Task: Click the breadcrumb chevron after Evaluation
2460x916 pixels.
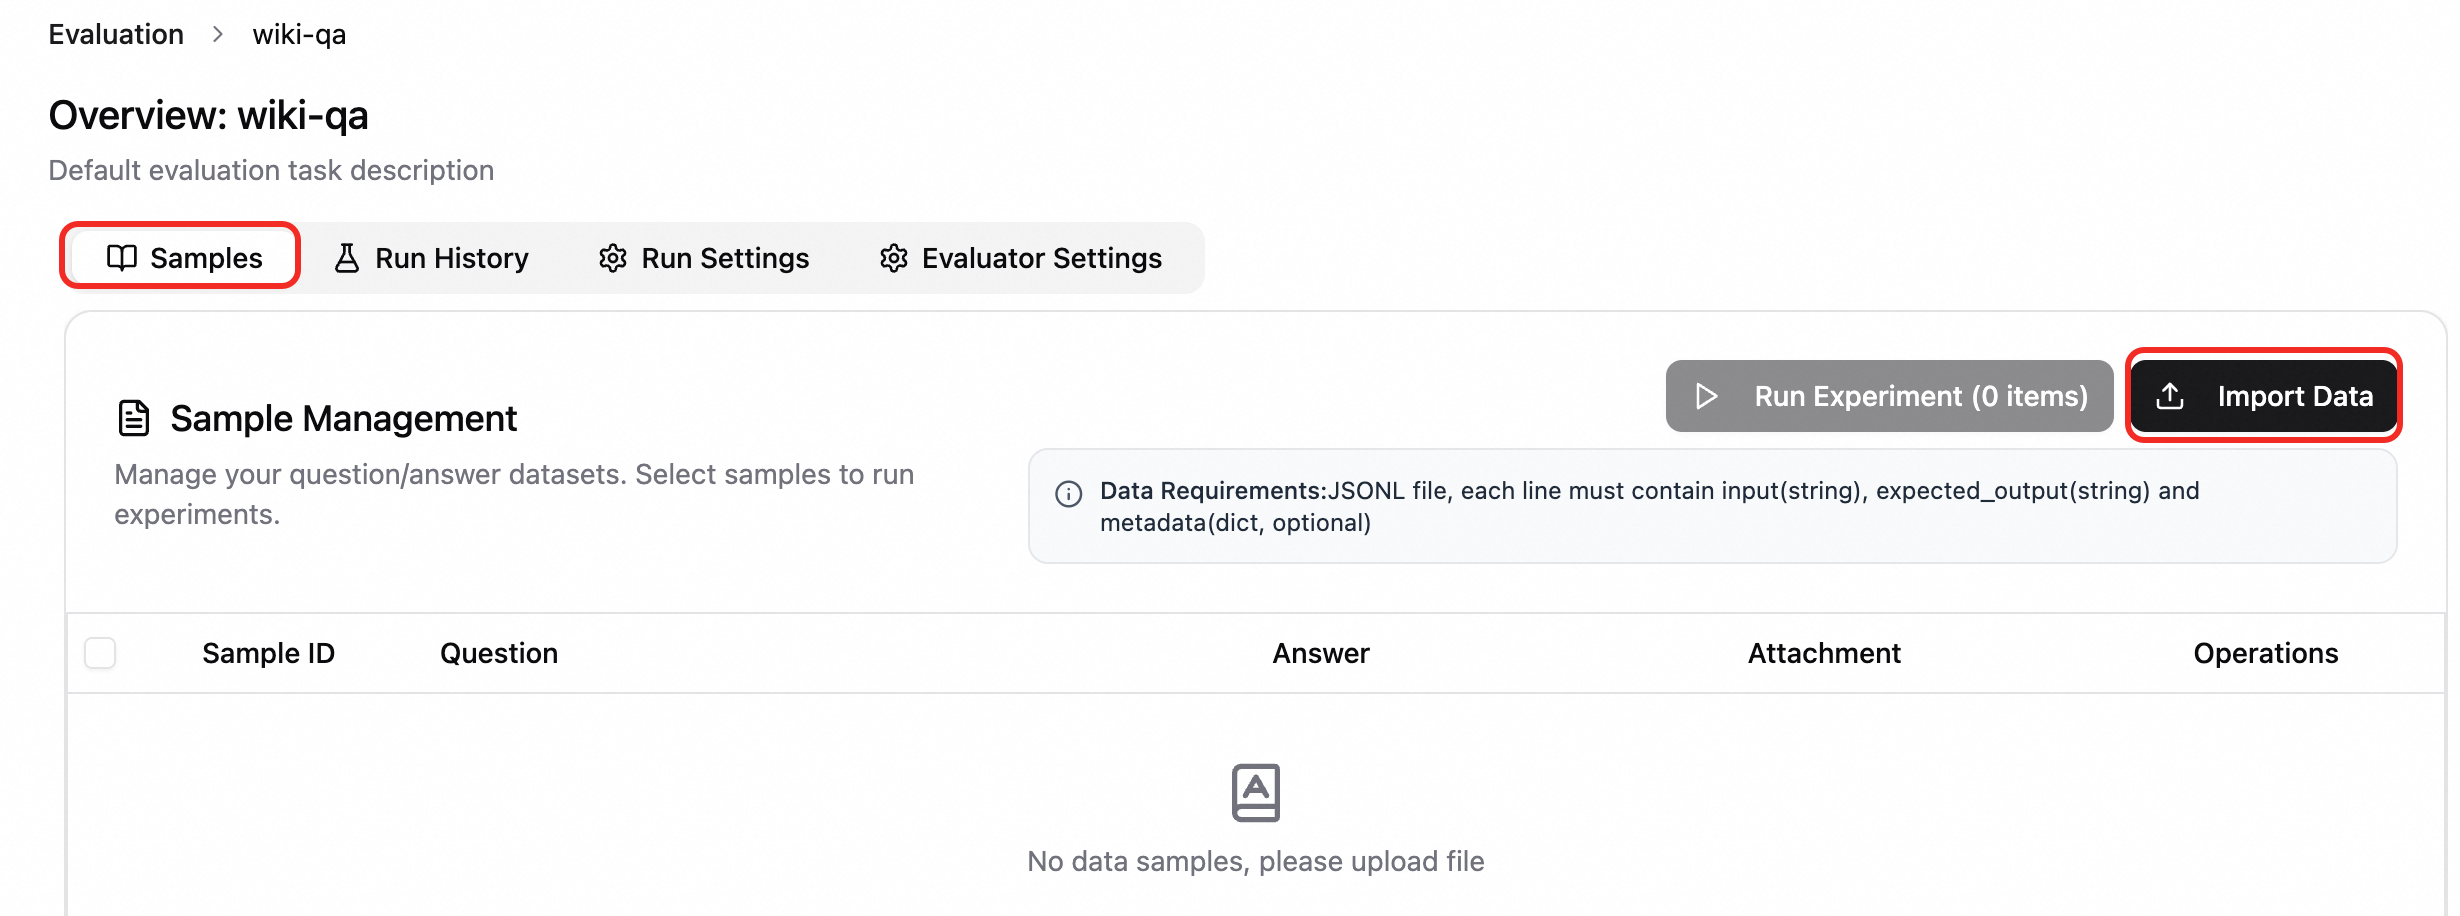Action: click(x=218, y=35)
